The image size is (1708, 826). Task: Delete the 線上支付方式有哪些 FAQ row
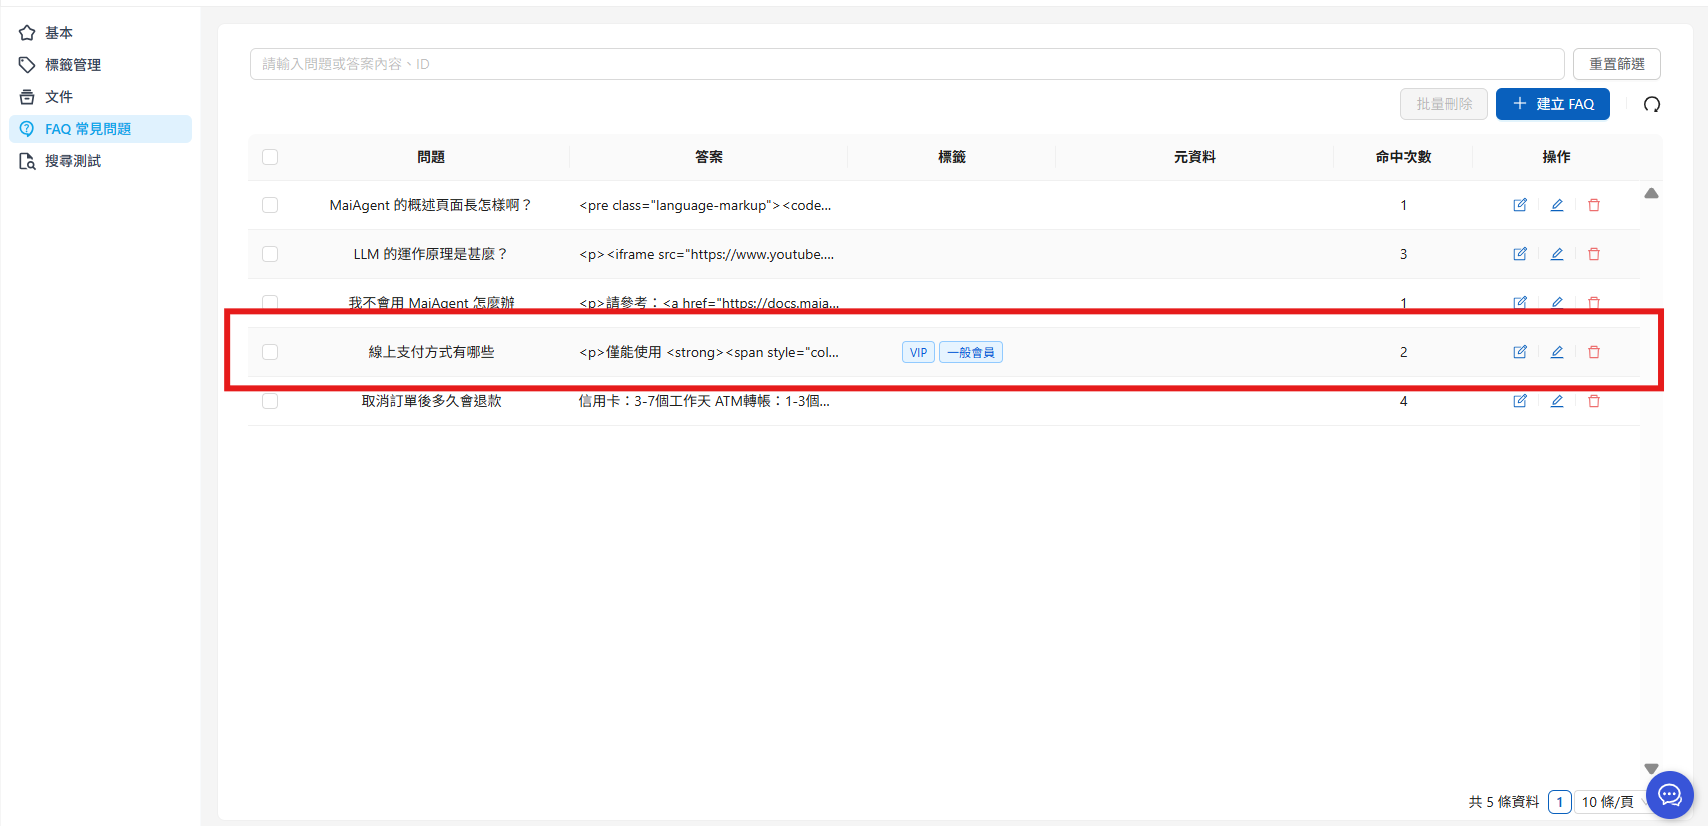pos(1594,352)
